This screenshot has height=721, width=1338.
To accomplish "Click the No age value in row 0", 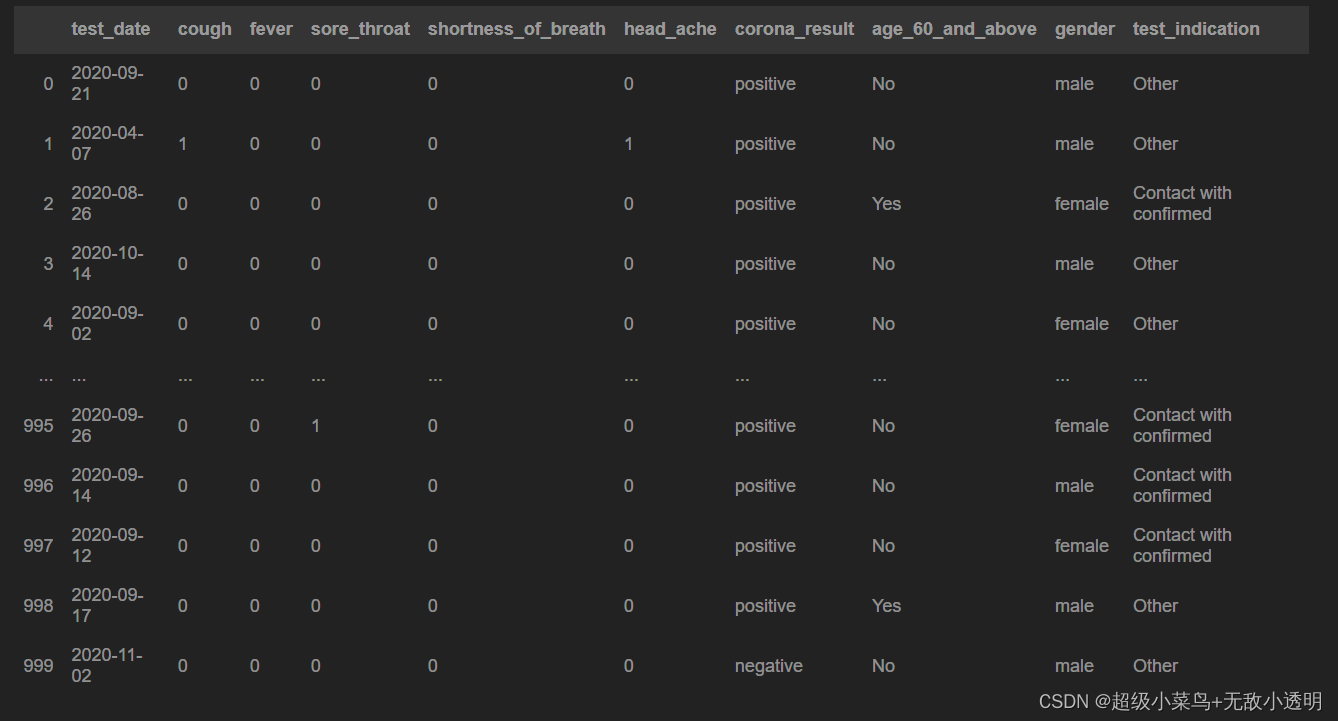I will [x=883, y=84].
